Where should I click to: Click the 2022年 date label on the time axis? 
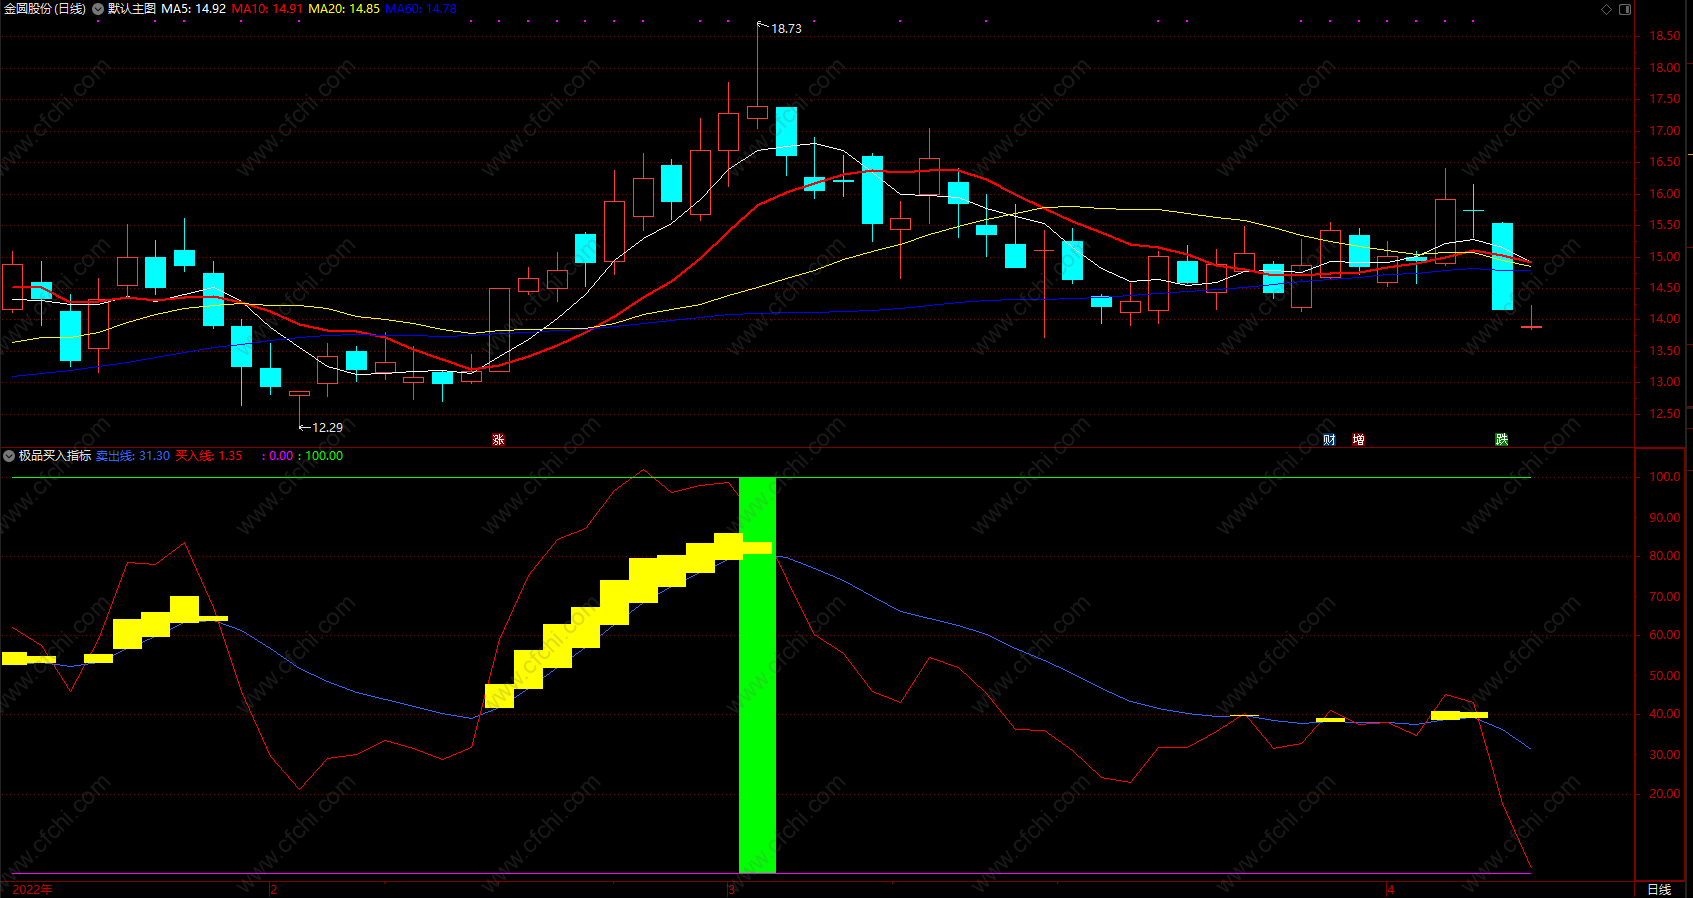click(33, 890)
